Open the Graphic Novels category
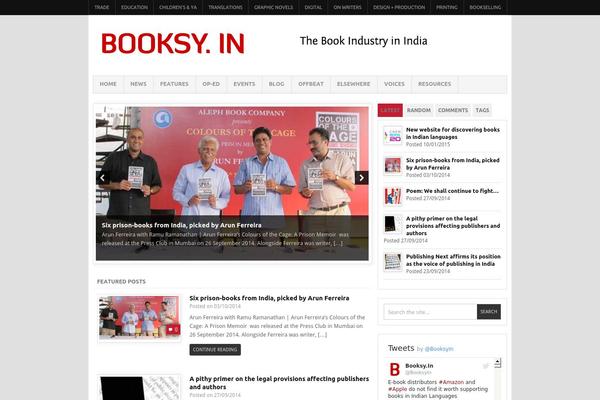 273,7
